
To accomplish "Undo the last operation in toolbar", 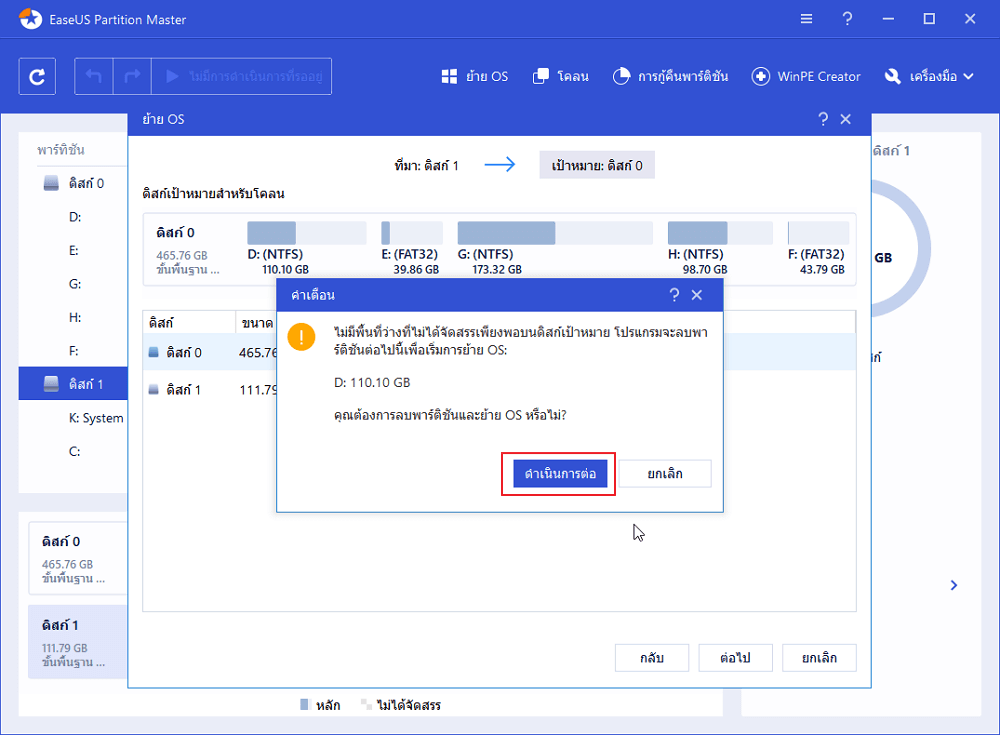I will coord(94,77).
